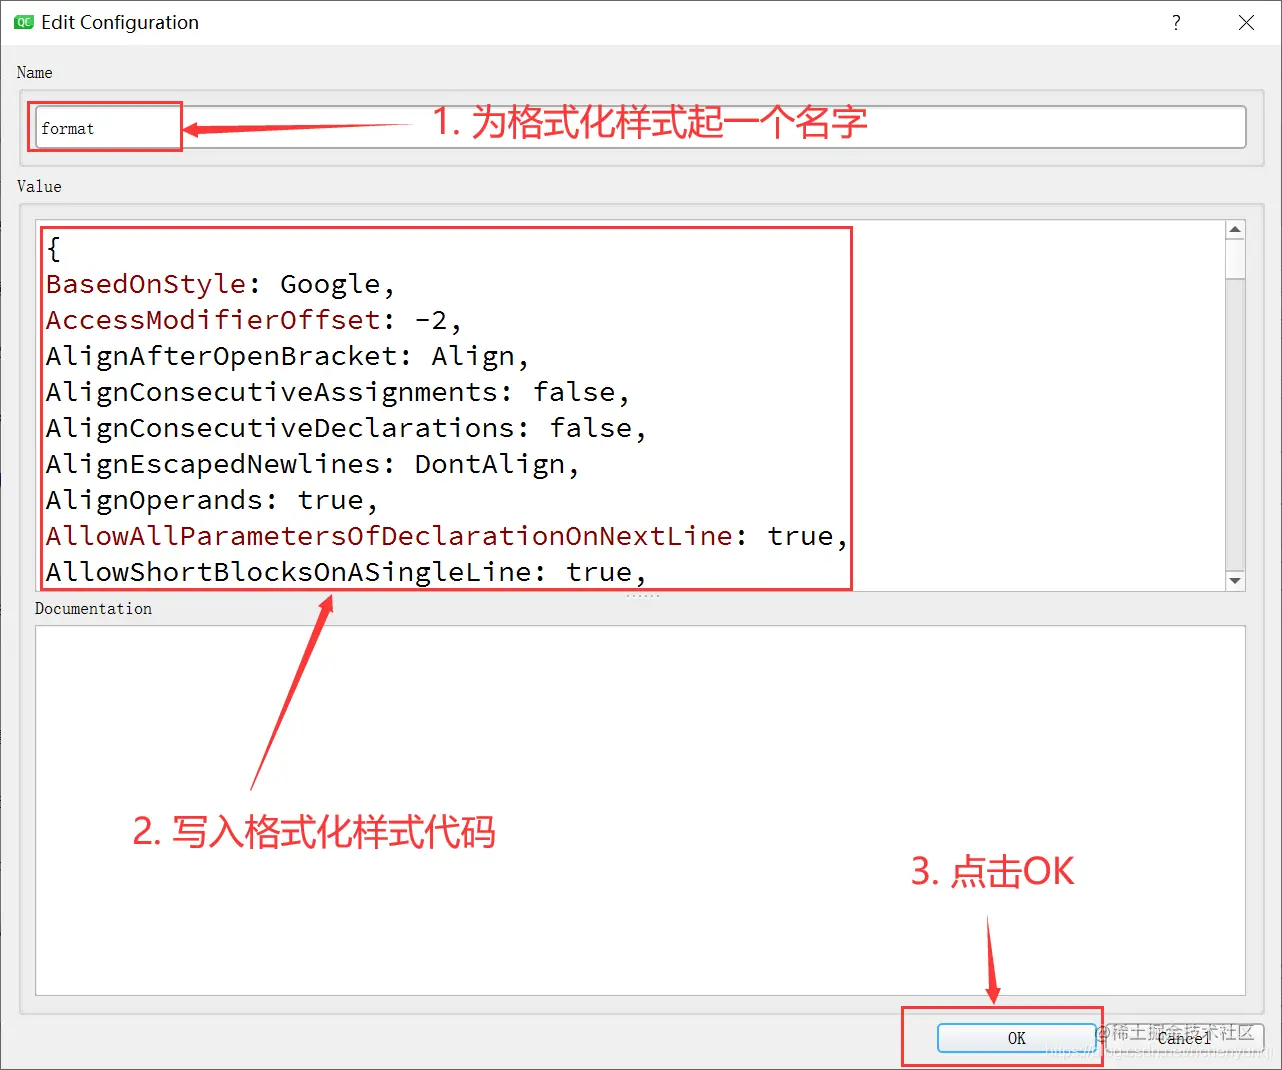Click the splitter handle between Value and Documentation
The height and width of the screenshot is (1070, 1282).
click(642, 596)
